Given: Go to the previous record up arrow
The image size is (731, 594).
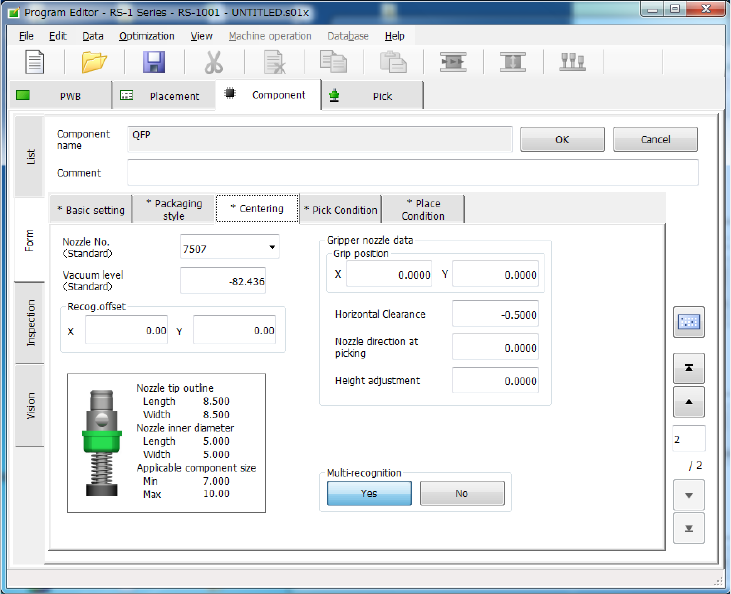Looking at the screenshot, I should 689,401.
